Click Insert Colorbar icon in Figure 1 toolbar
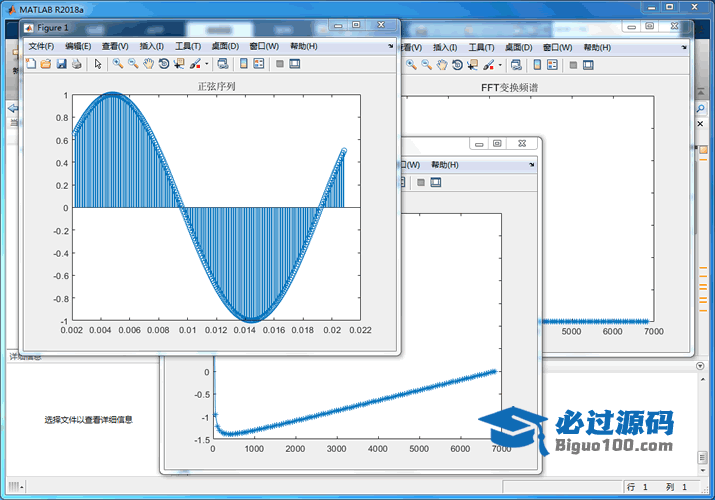The image size is (715, 500). coord(244,64)
